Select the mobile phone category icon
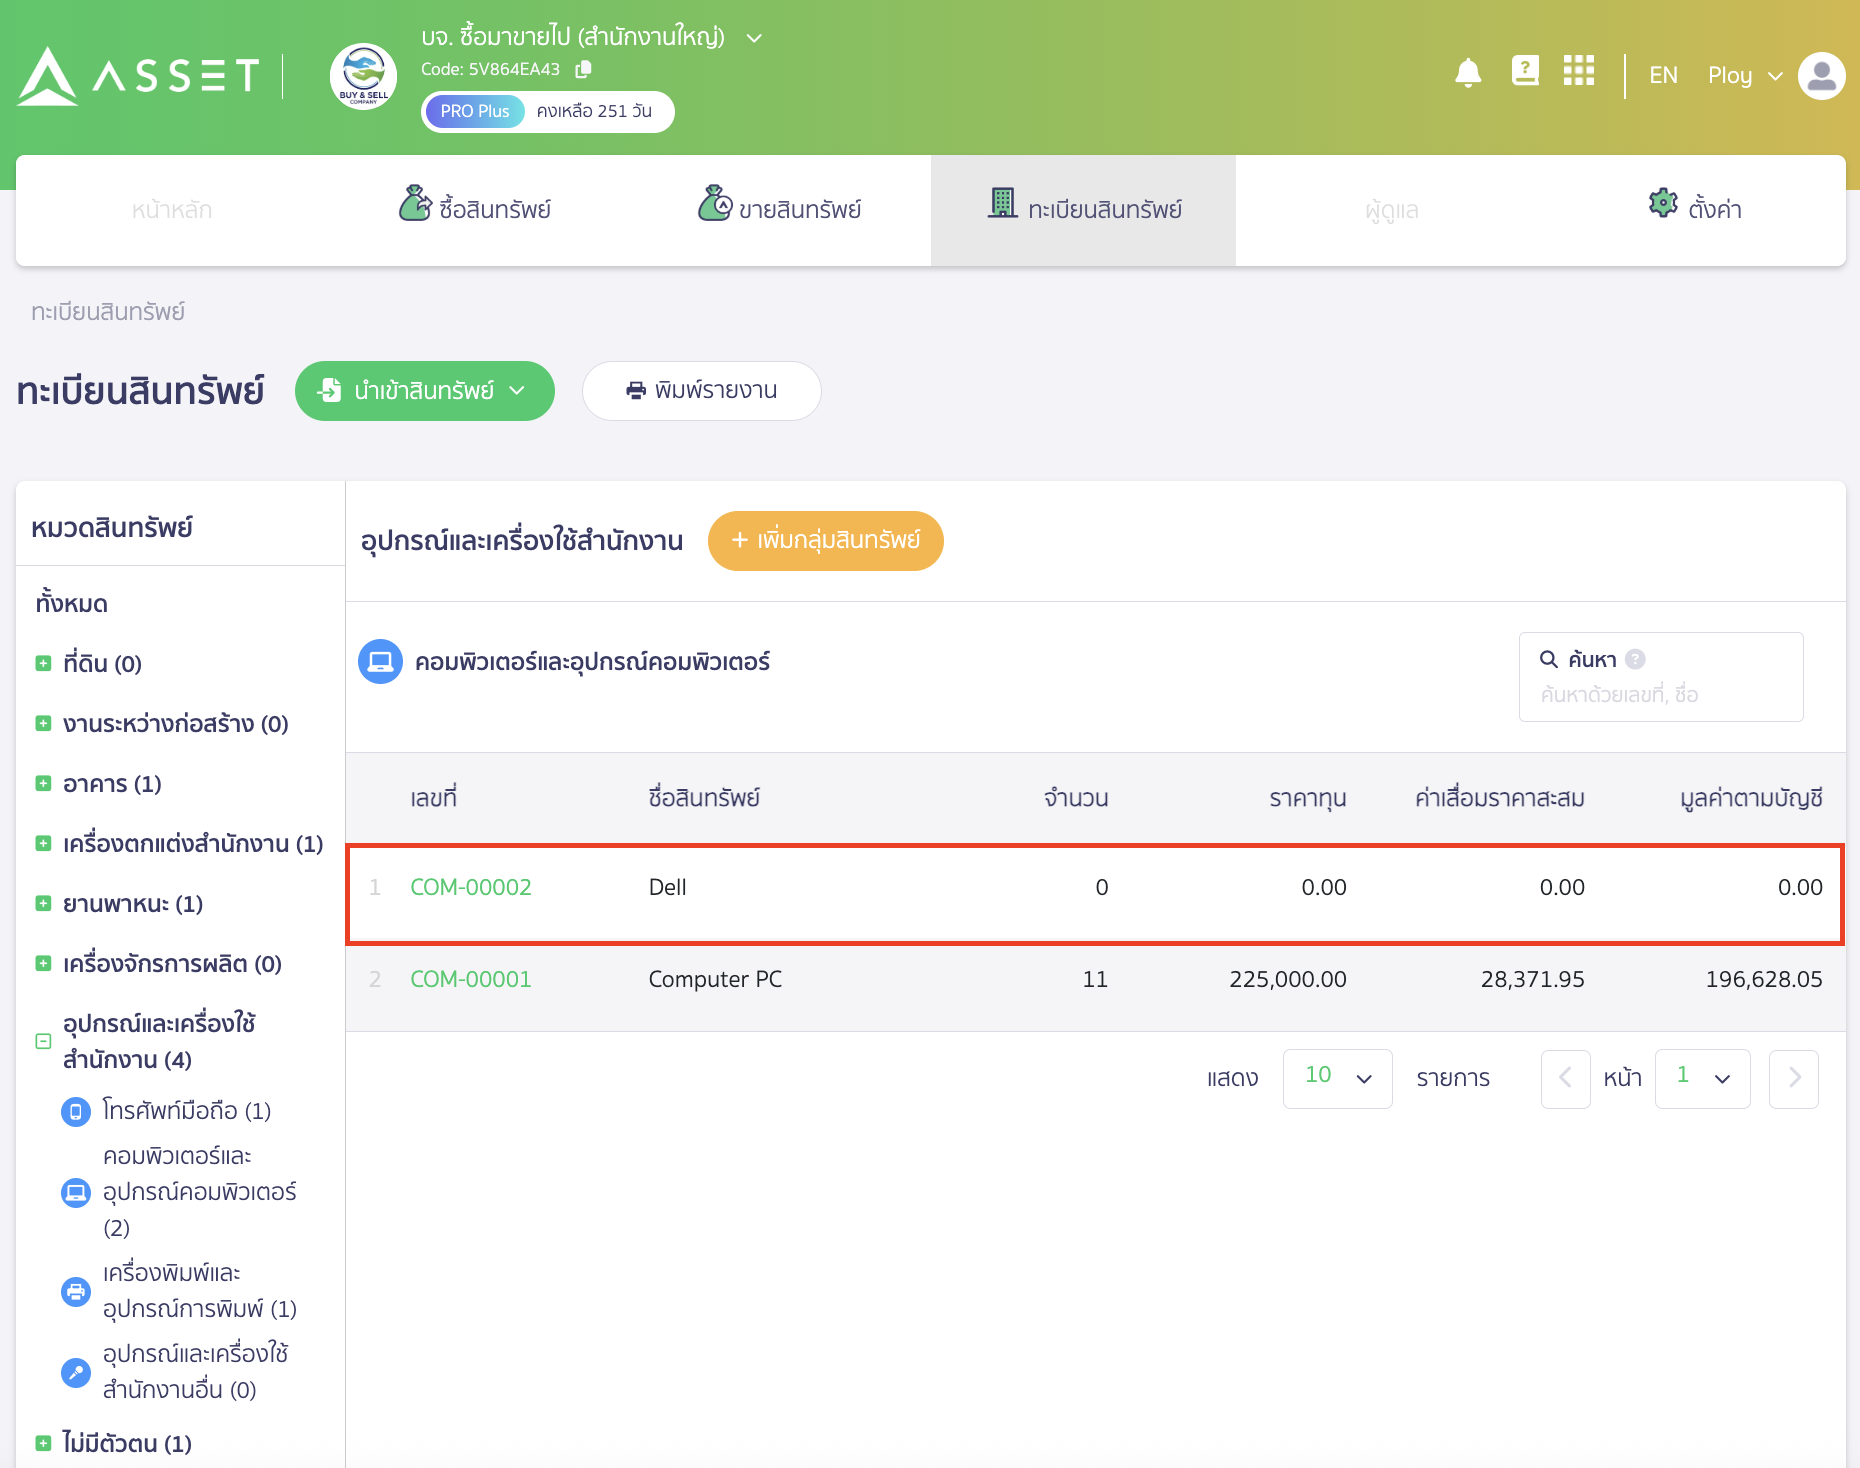 76,1111
